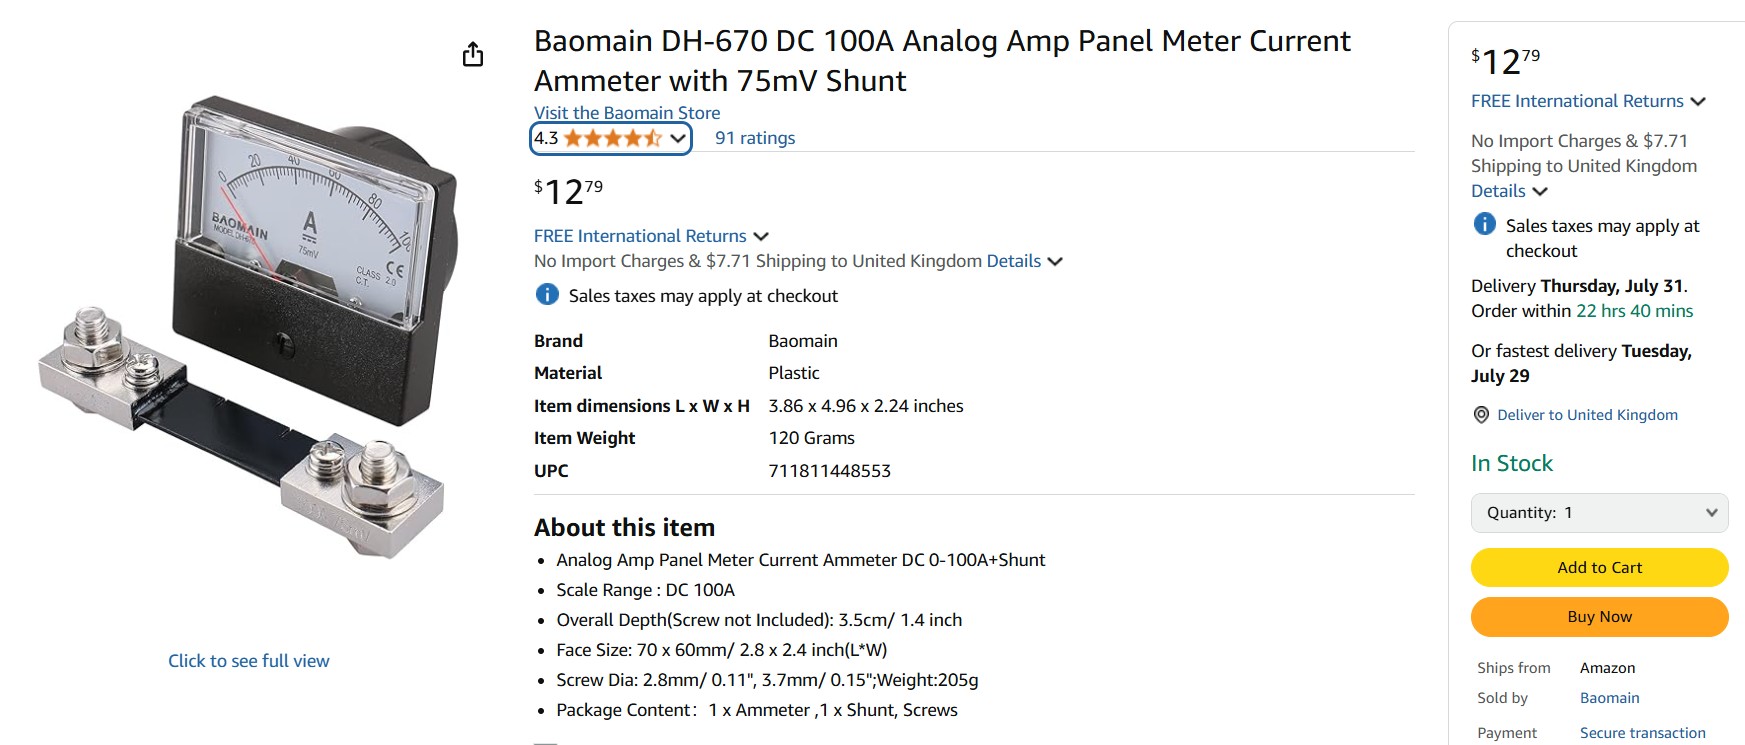This screenshot has width=1745, height=745.
Task: Click the info icon in the buy box
Action: [x=1485, y=225]
